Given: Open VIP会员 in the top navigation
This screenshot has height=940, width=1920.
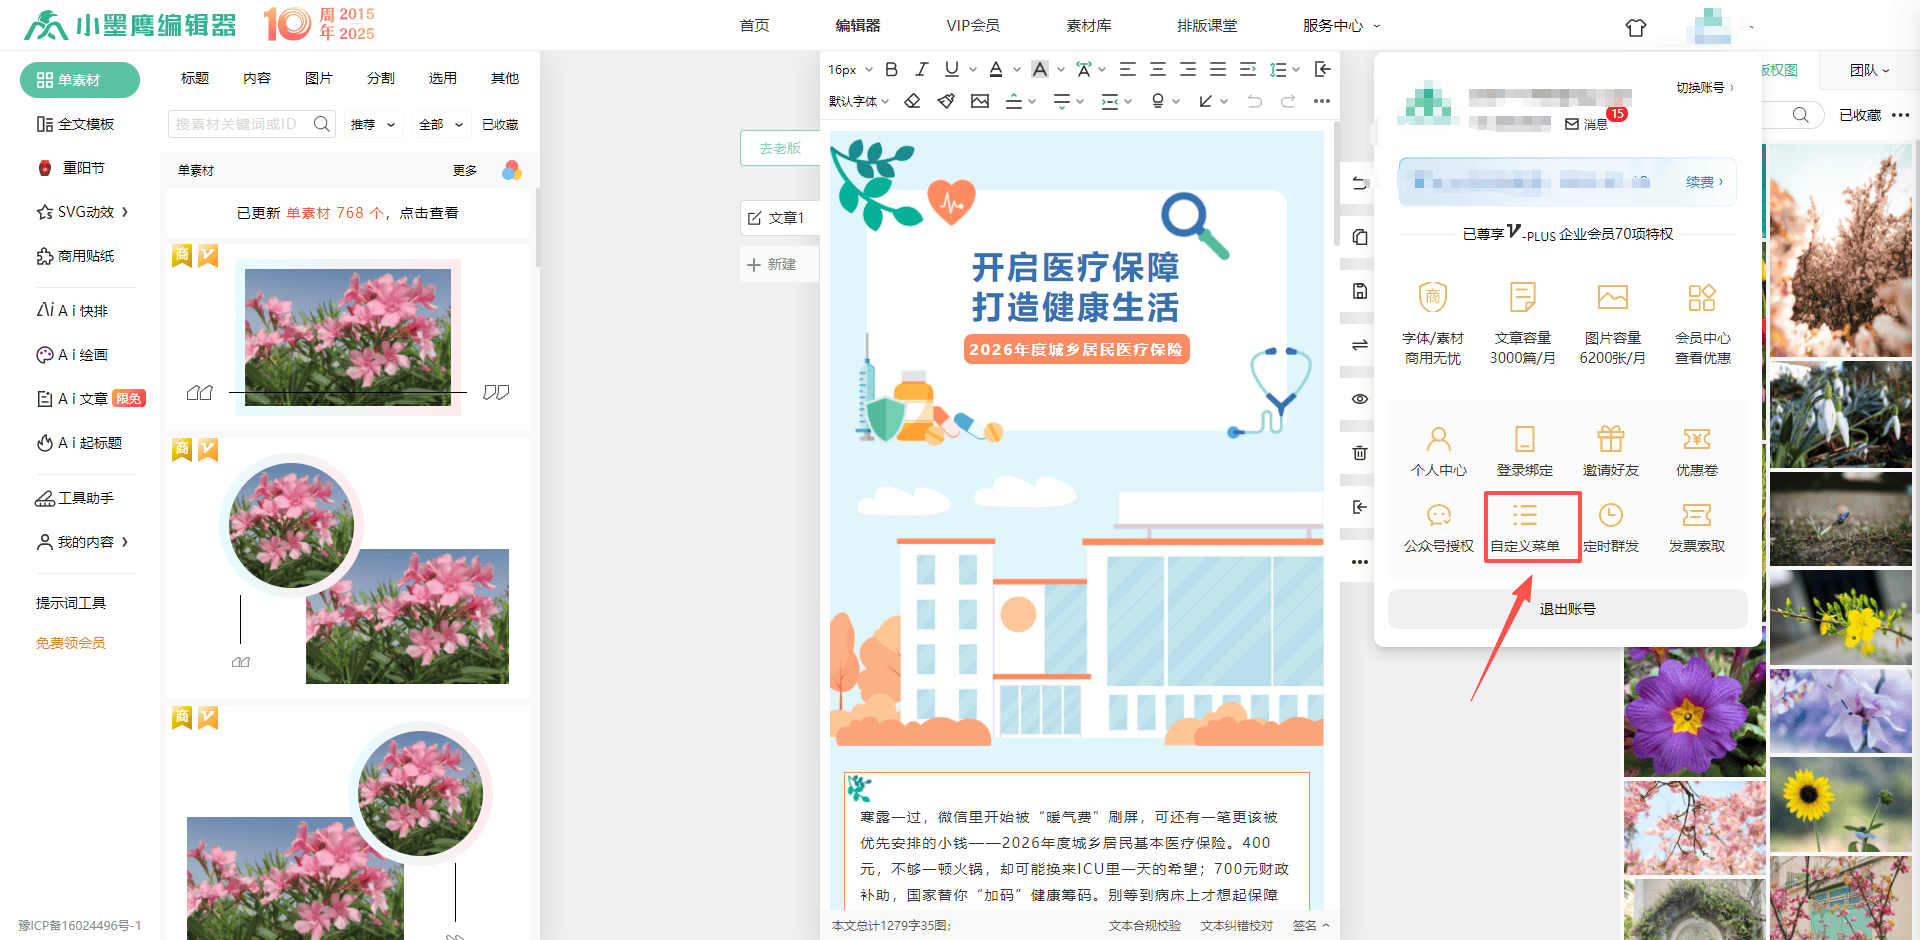Looking at the screenshot, I should (x=972, y=25).
